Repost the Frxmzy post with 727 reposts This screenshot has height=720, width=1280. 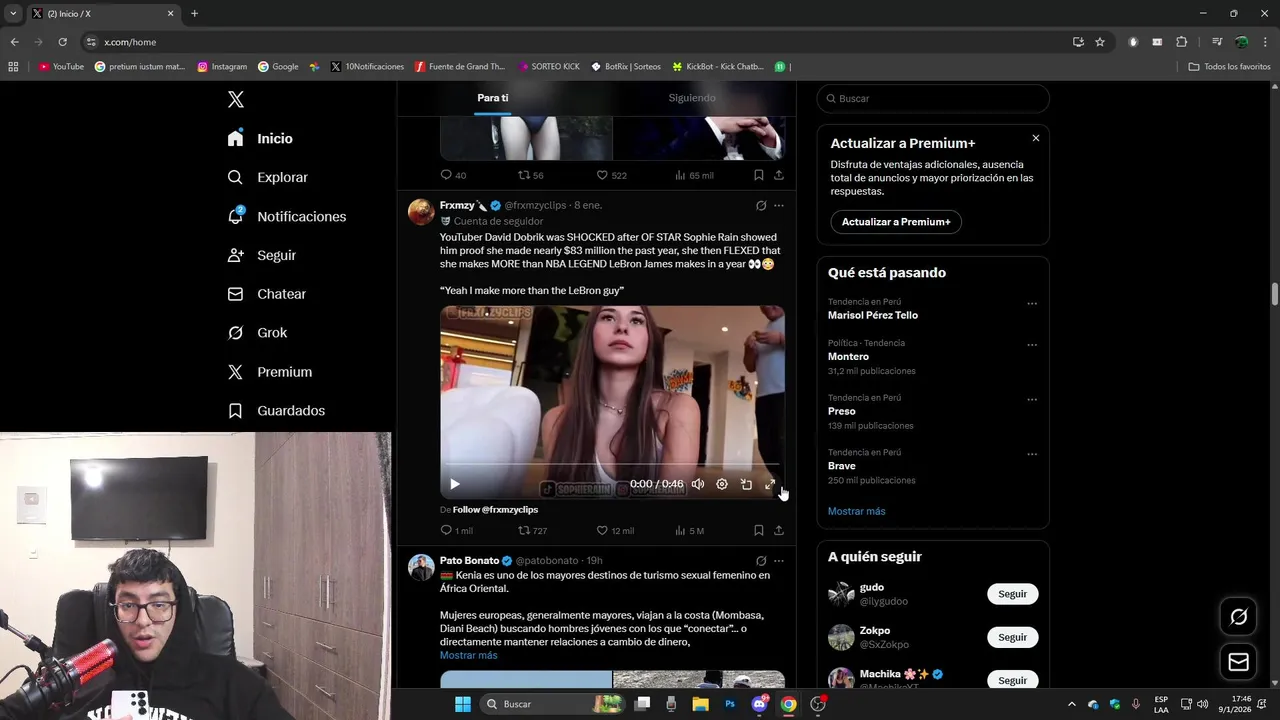532,531
